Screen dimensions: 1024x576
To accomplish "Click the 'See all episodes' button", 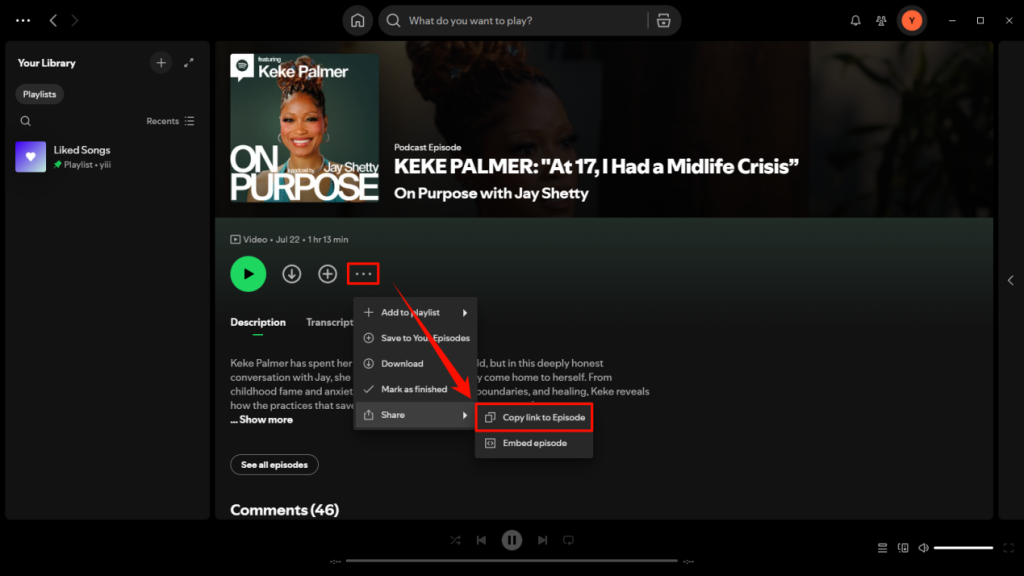I will pos(274,464).
